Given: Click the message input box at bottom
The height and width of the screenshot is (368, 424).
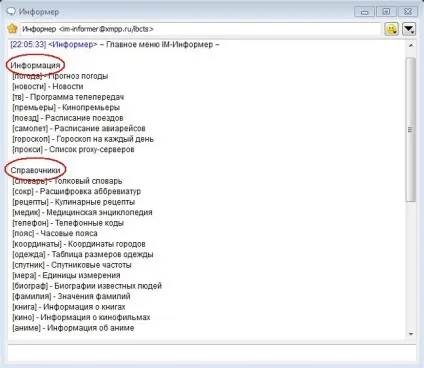Looking at the screenshot, I should pyautogui.click(x=212, y=353).
